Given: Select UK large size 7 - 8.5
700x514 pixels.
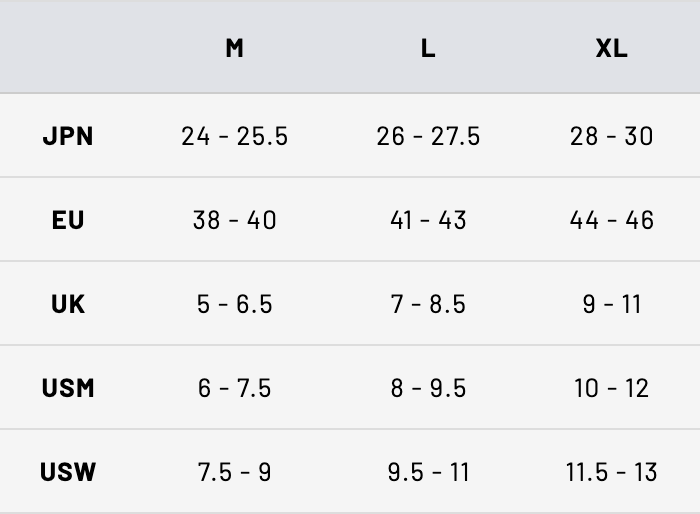Looking at the screenshot, I should [428, 304].
